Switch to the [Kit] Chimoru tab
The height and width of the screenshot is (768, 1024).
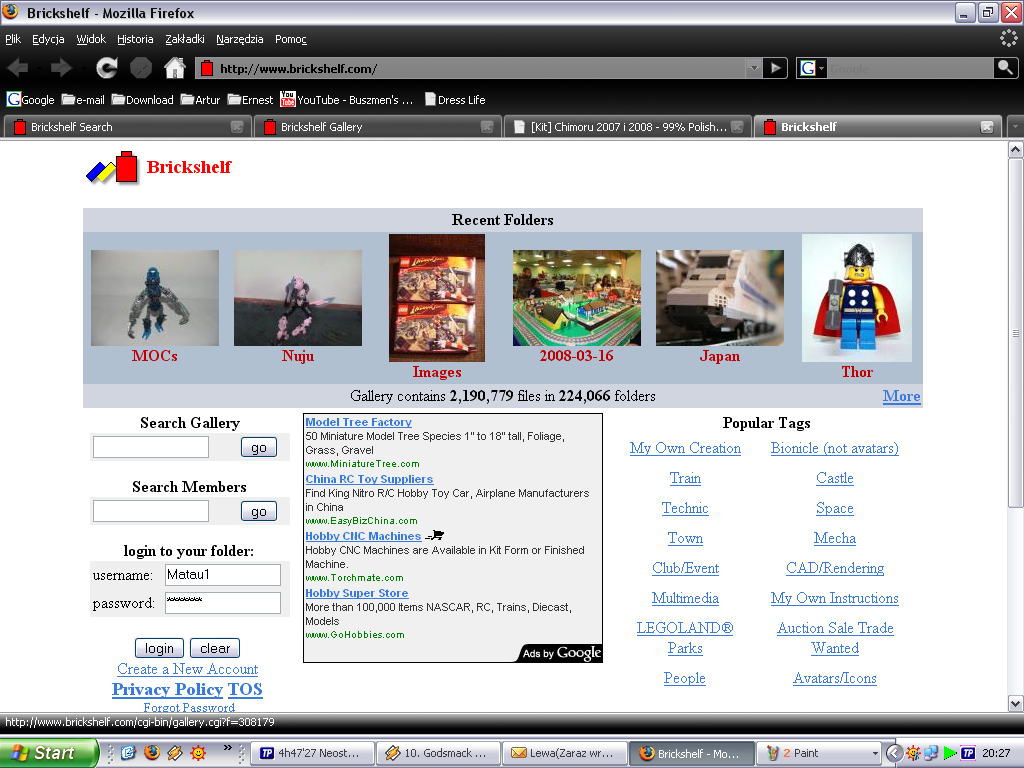[627, 127]
